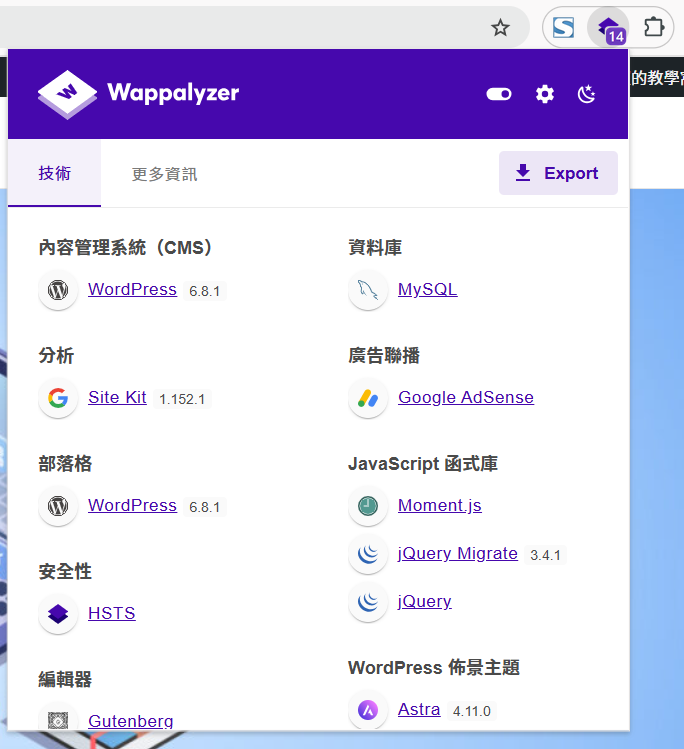This screenshot has height=749, width=684.
Task: Click the Moment.js clock icon
Action: (368, 506)
